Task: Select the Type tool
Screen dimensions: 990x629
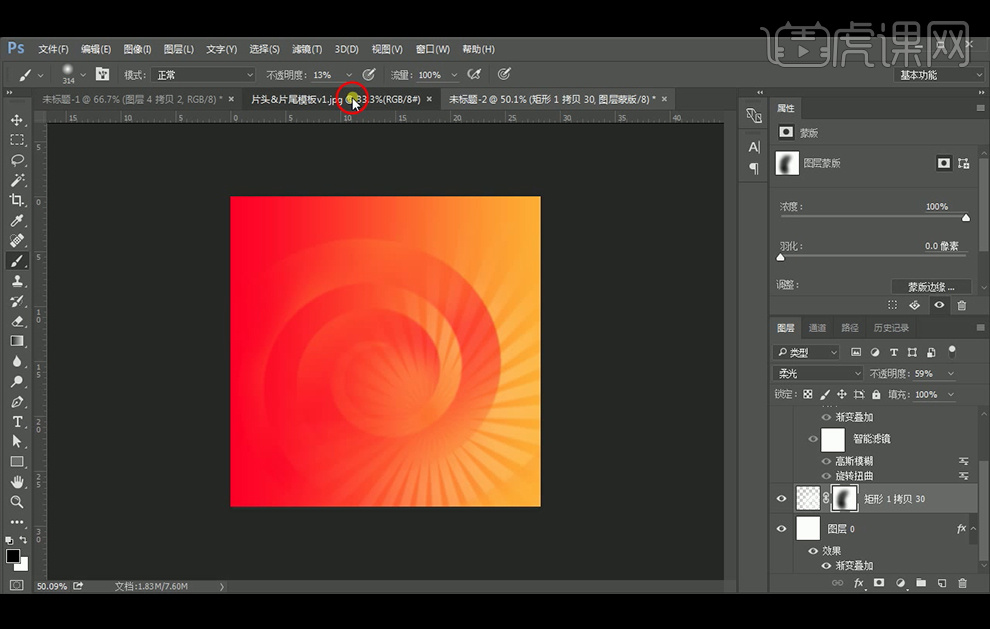Action: pos(17,422)
